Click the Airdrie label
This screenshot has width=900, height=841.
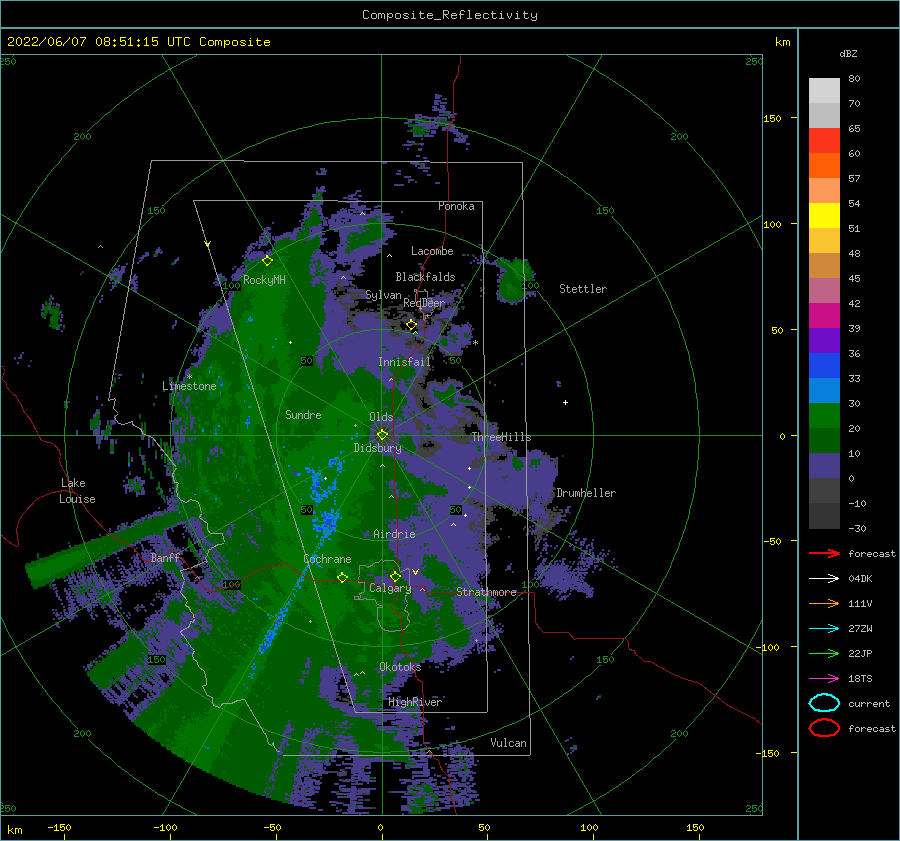click(394, 534)
